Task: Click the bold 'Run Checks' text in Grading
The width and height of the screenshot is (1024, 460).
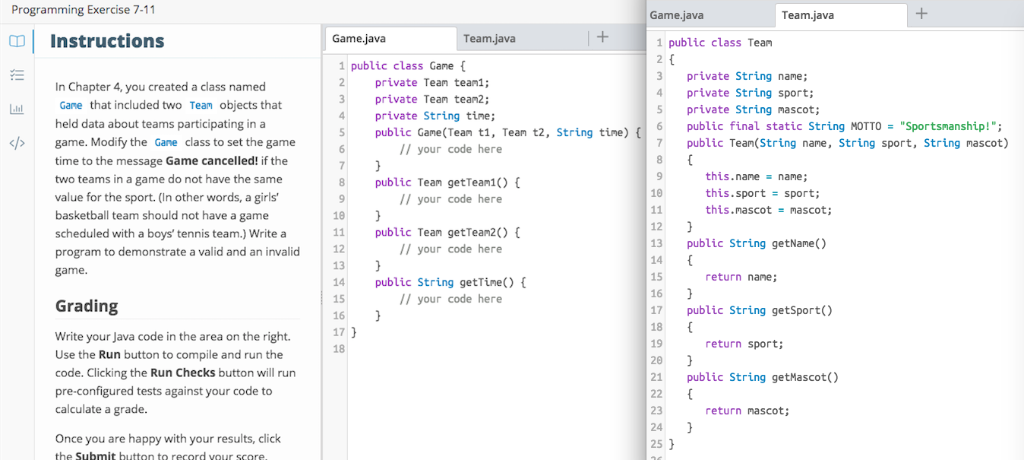Action: (182, 374)
